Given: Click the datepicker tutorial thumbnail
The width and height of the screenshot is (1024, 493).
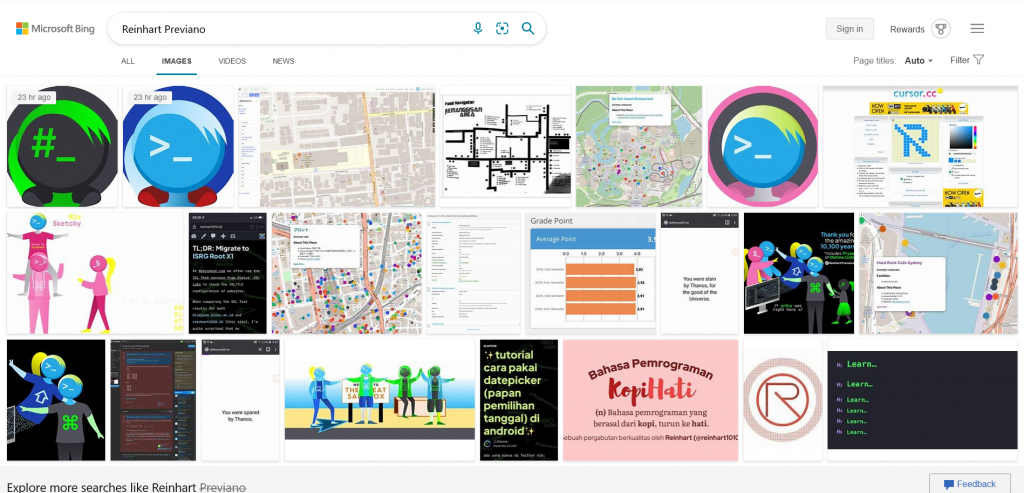Looking at the screenshot, I should click(x=519, y=400).
